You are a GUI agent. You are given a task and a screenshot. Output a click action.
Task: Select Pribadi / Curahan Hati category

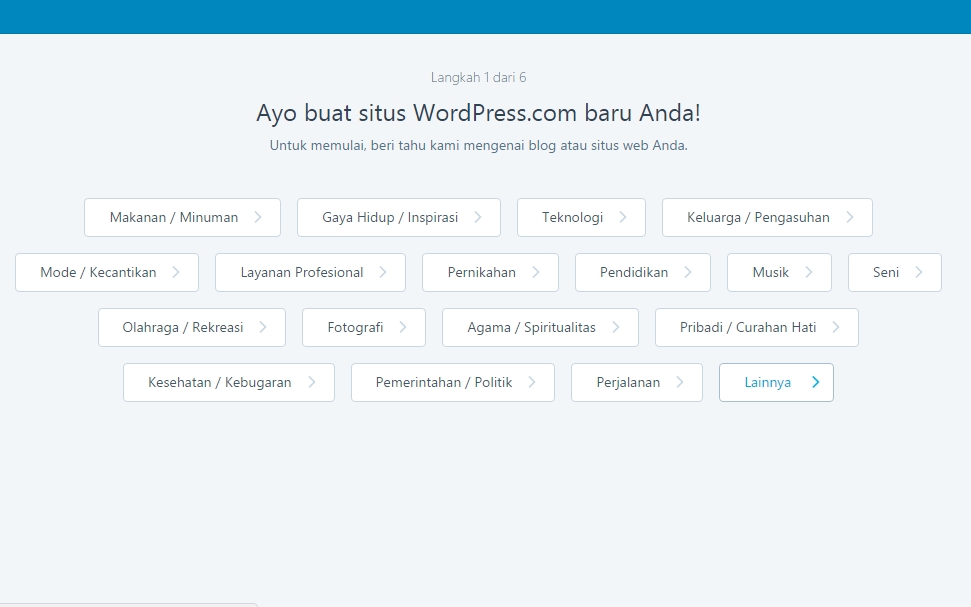pyautogui.click(x=757, y=328)
